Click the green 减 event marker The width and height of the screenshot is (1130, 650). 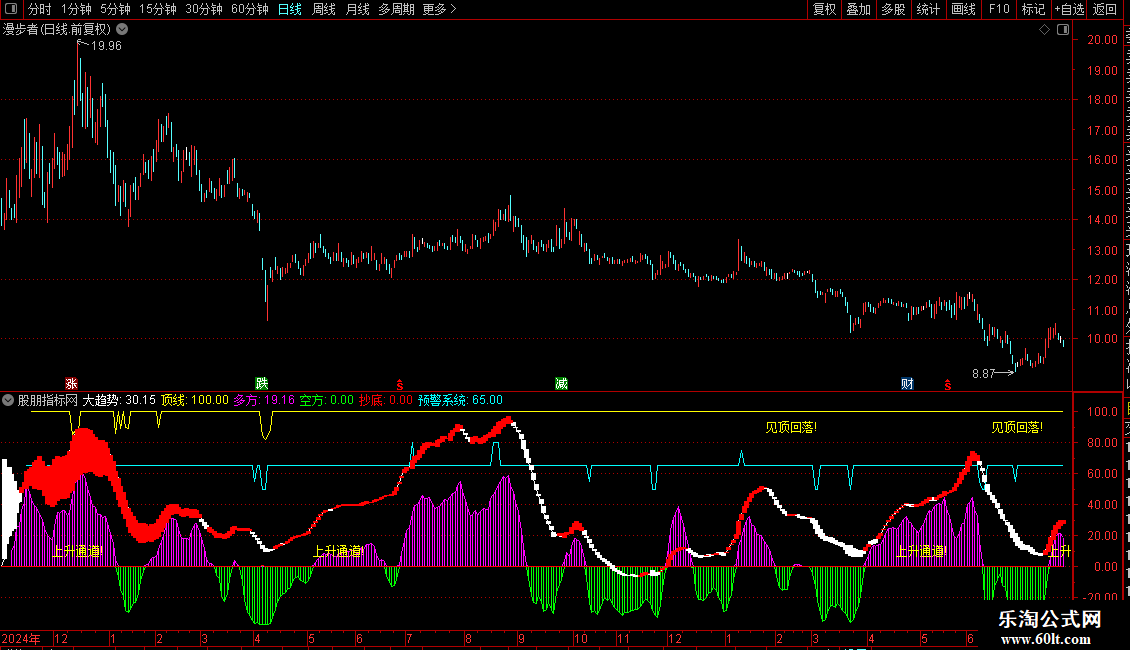tap(561, 383)
